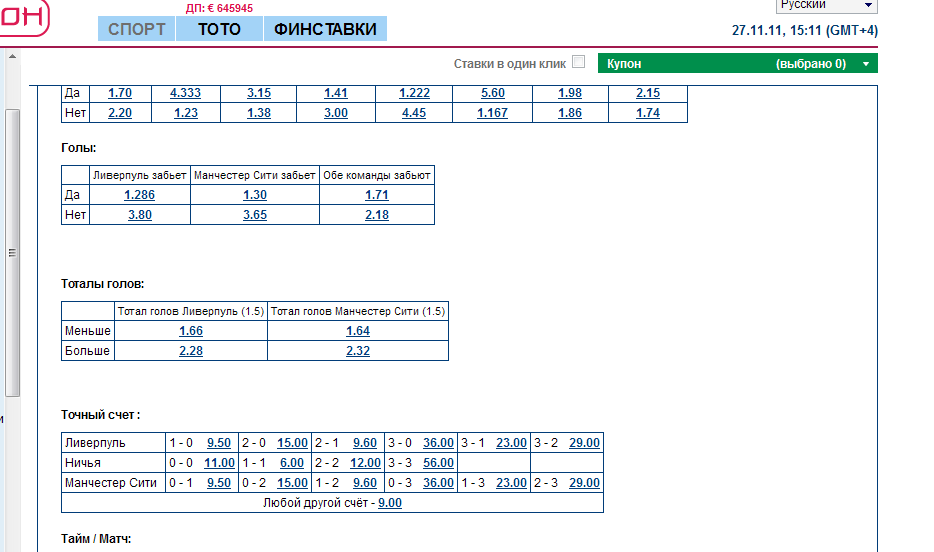The width and height of the screenshot is (934, 552).
Task: Choose score 0 - 1 odds in Манчестер Сити row
Action: [219, 482]
